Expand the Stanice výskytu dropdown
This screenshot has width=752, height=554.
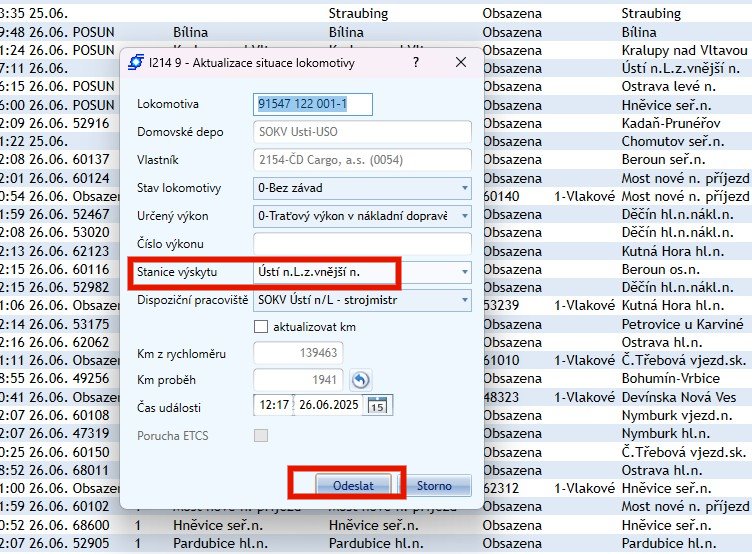pyautogui.click(x=464, y=271)
